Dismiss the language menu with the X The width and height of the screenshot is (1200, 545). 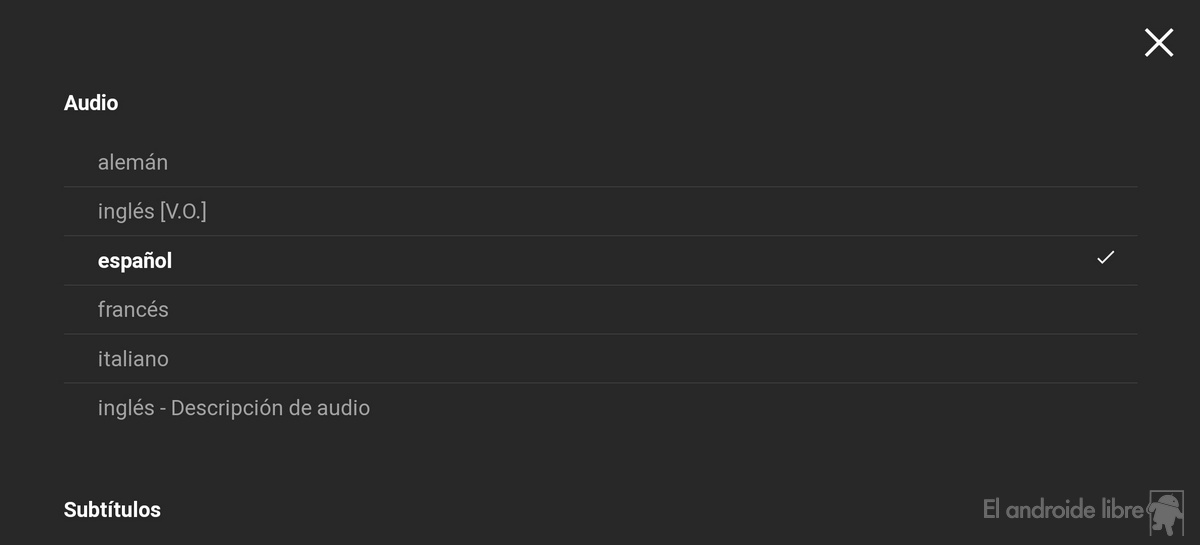[1158, 42]
